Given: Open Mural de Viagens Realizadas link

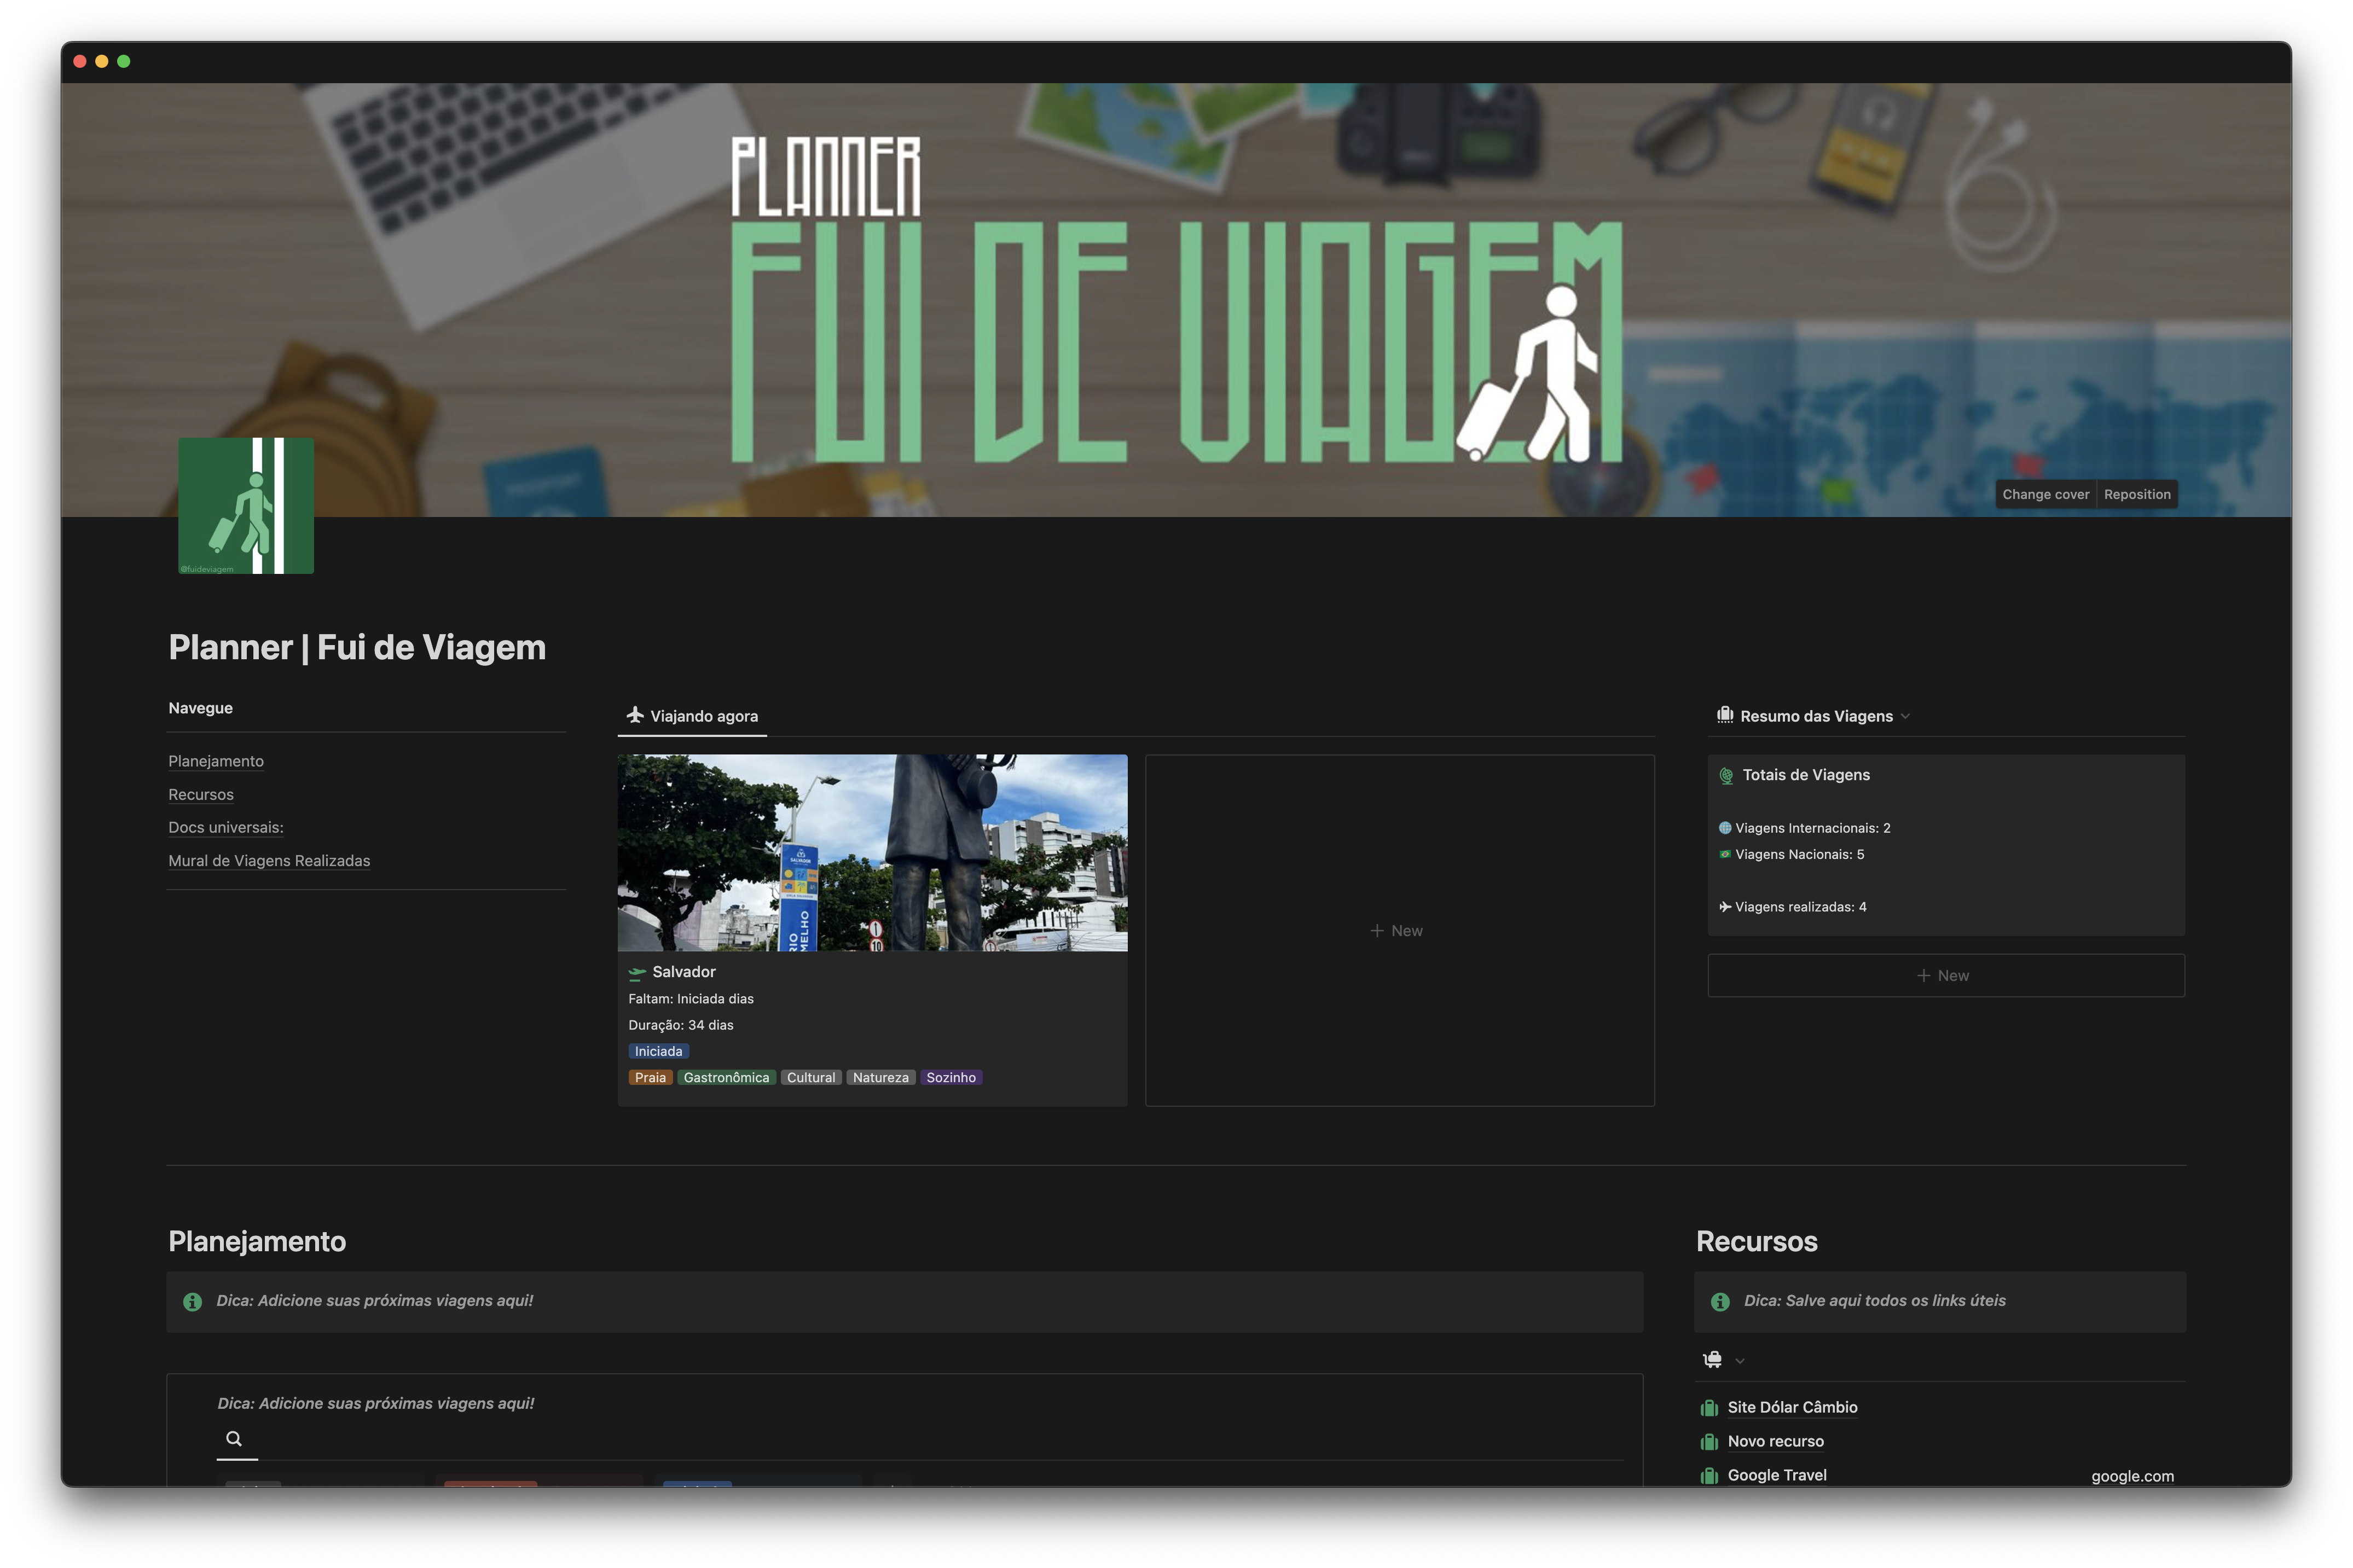Looking at the screenshot, I should [x=269, y=860].
